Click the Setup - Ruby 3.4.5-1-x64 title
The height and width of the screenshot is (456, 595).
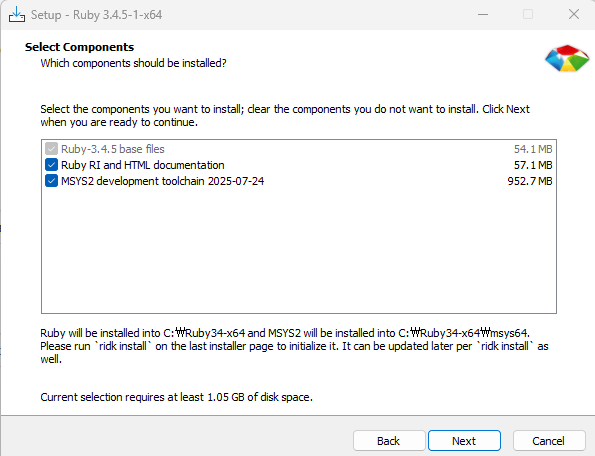click(96, 15)
